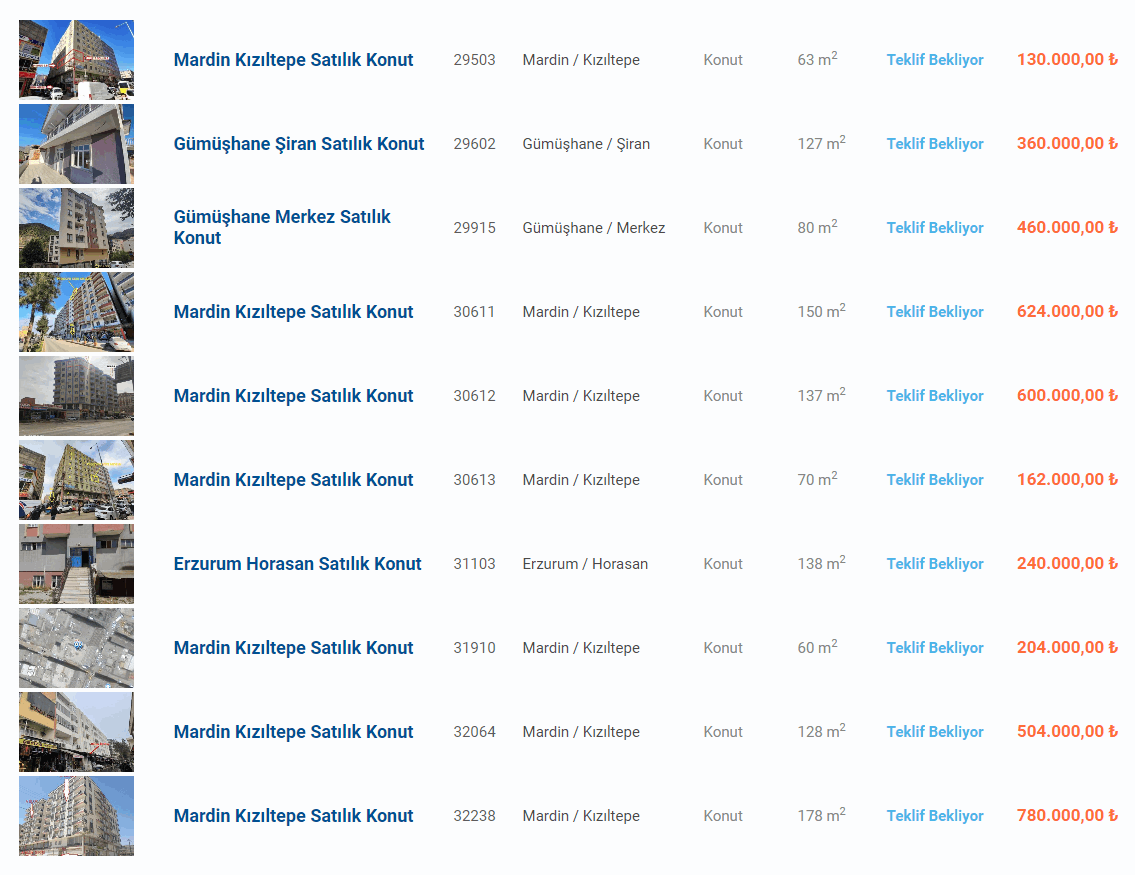Open the Gümüşhane Şiran Satılık Konut link

[299, 144]
